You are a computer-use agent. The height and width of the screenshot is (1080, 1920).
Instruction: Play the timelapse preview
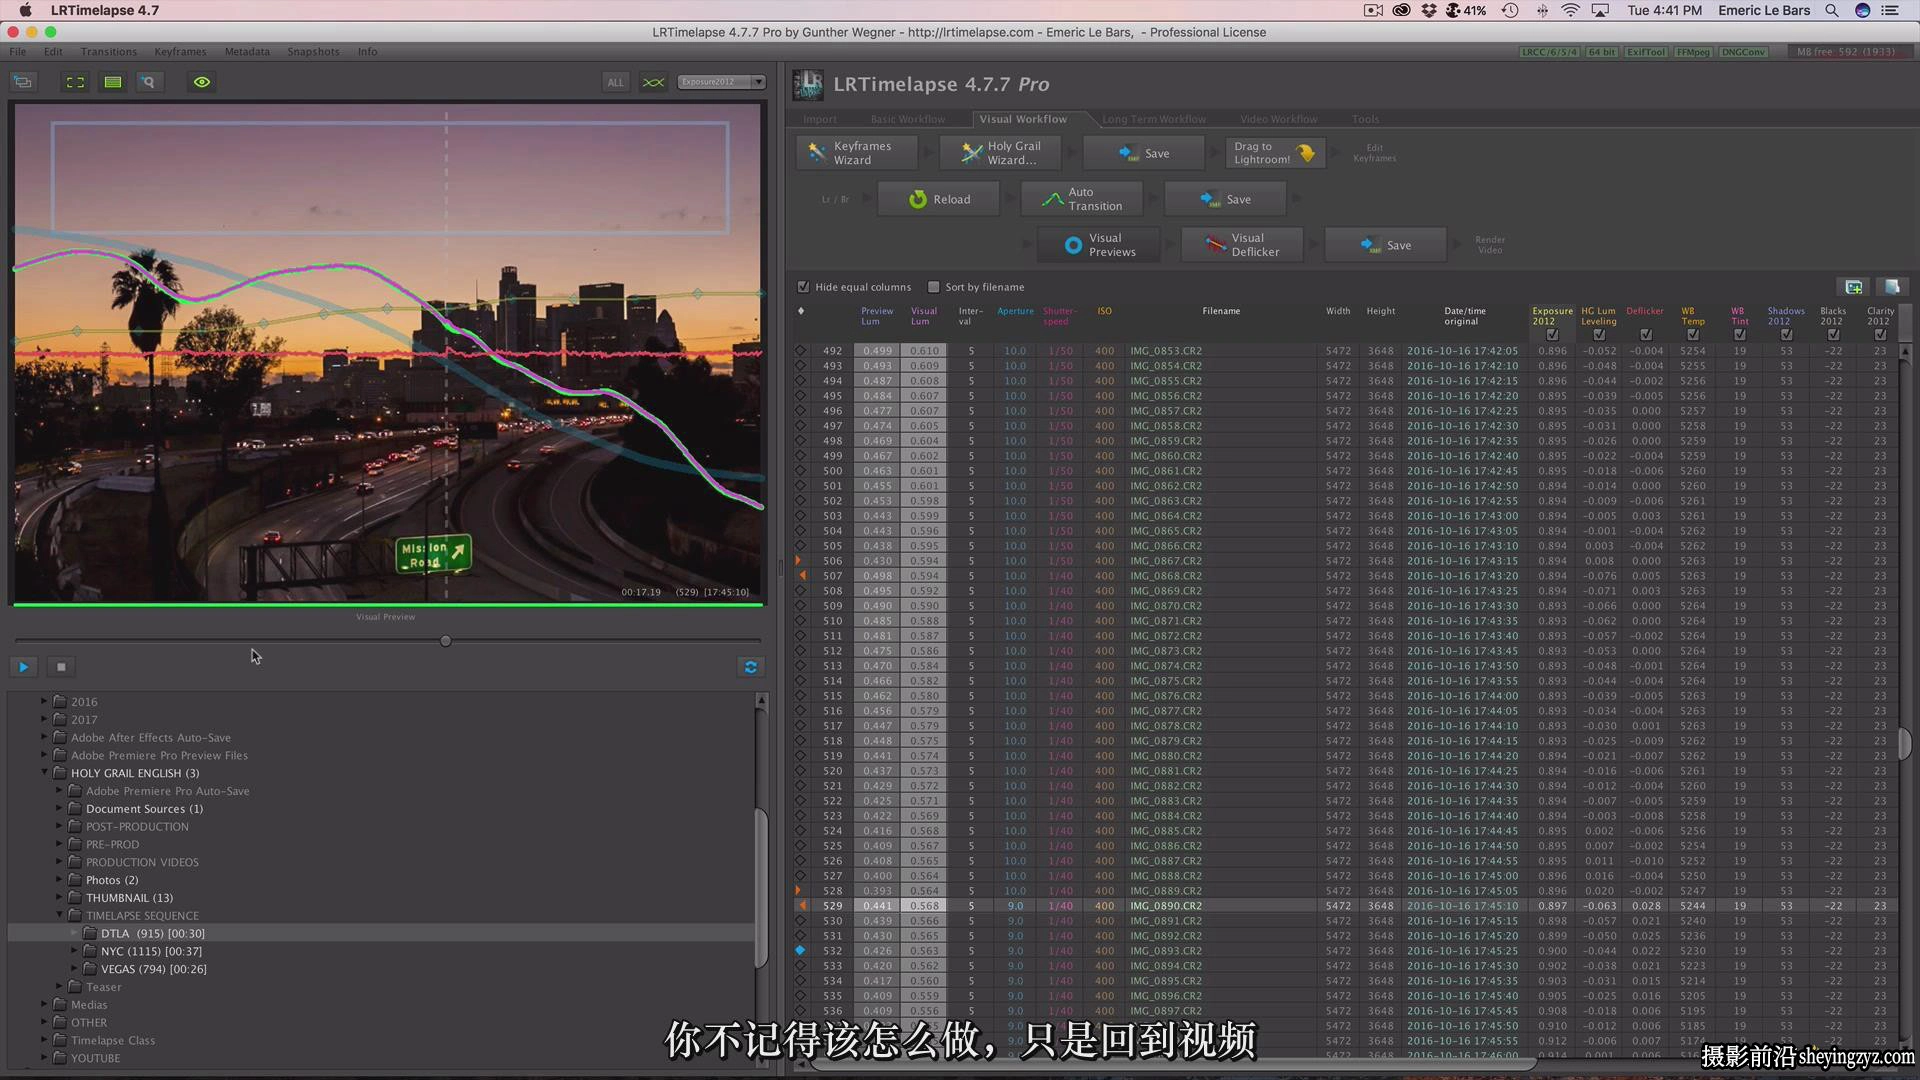point(24,667)
